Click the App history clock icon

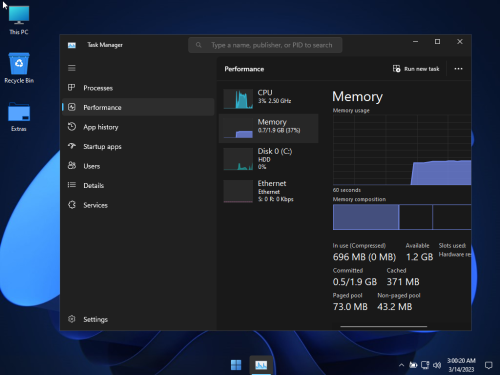(x=72, y=127)
